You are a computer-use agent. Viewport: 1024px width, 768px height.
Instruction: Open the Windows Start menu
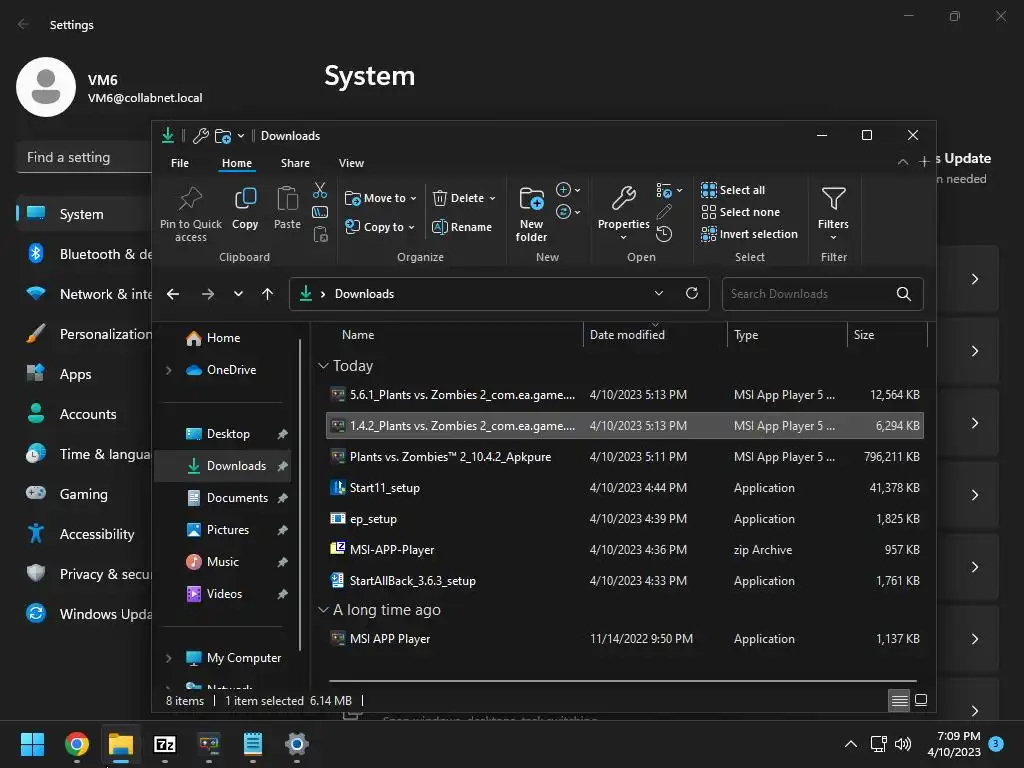pyautogui.click(x=32, y=744)
